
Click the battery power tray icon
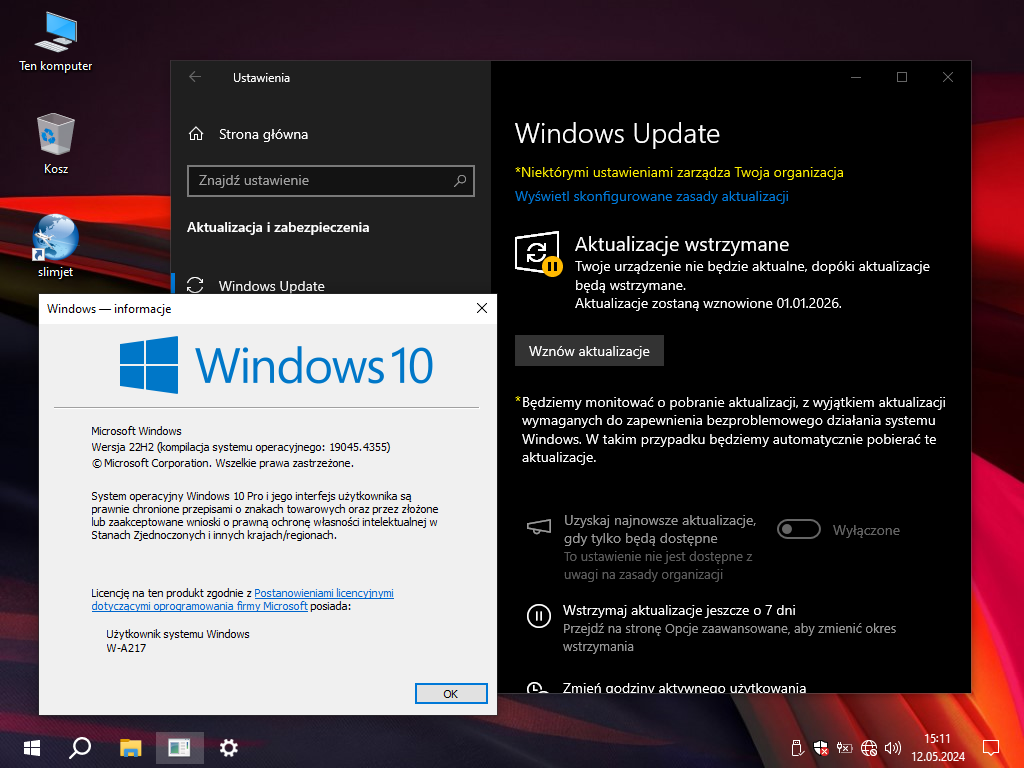click(x=844, y=747)
